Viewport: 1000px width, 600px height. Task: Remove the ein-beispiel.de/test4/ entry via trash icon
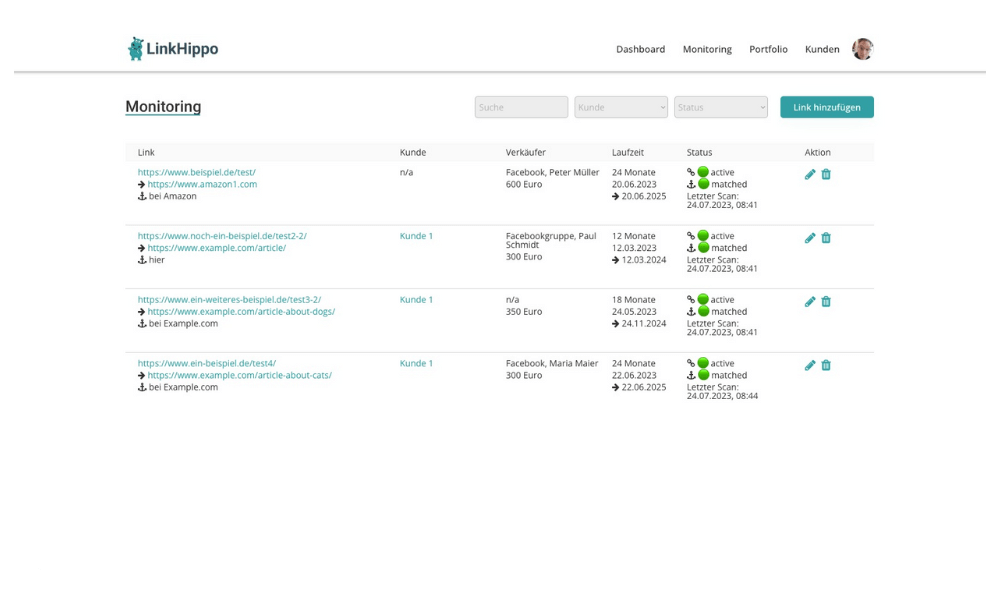point(826,365)
